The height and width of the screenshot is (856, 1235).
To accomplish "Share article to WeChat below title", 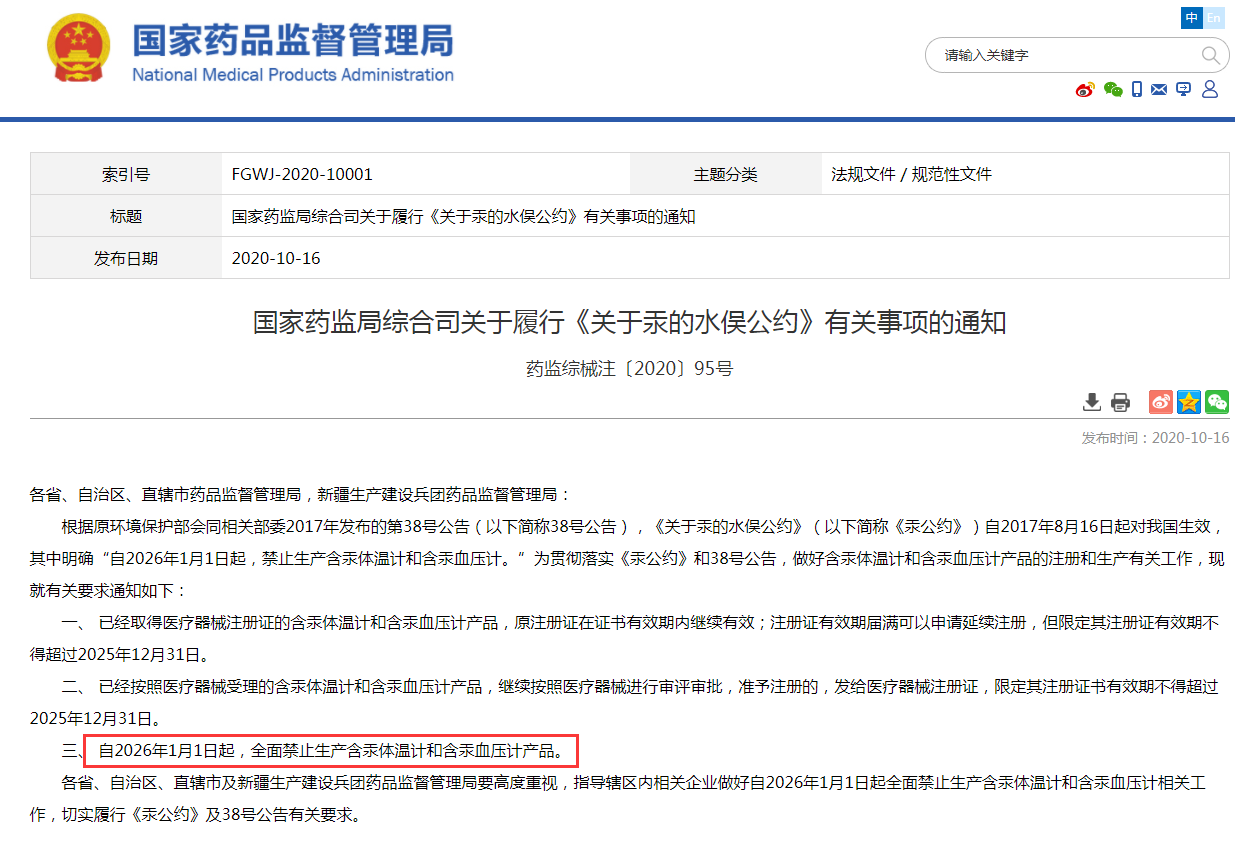I will point(1216,402).
